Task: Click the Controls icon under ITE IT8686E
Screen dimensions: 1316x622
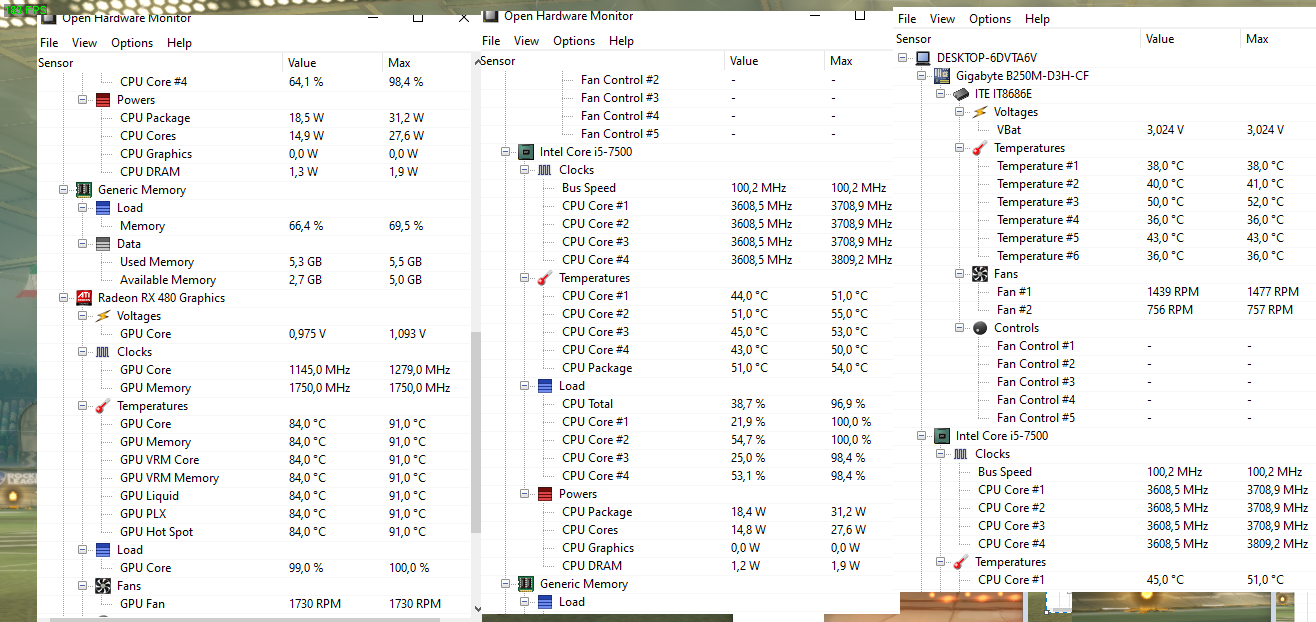Action: coord(980,328)
